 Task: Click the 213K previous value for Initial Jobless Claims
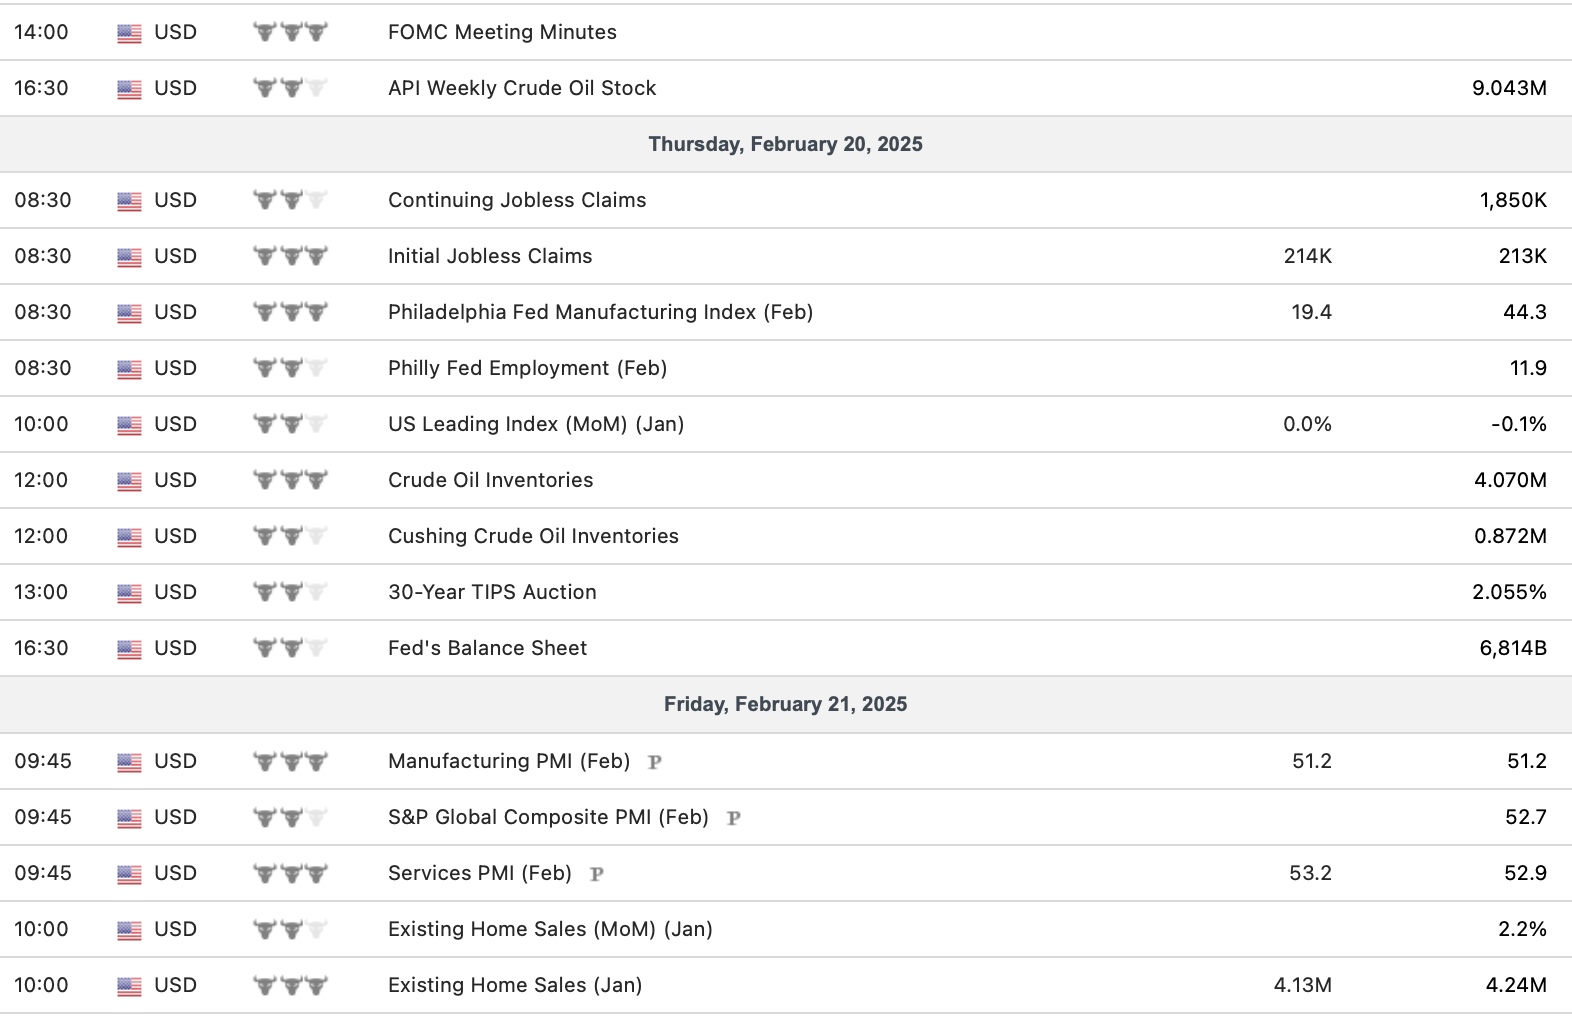(x=1522, y=256)
